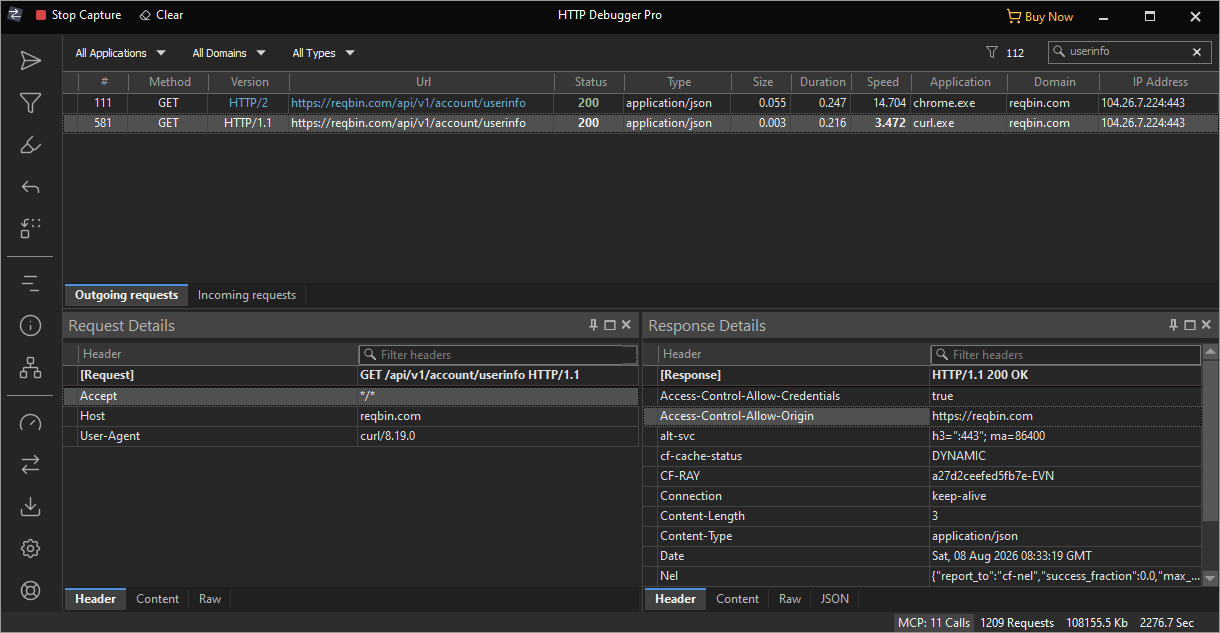The image size is (1220, 633).
Task: Click the response headers scrollbar down arrow
Action: 1211,578
